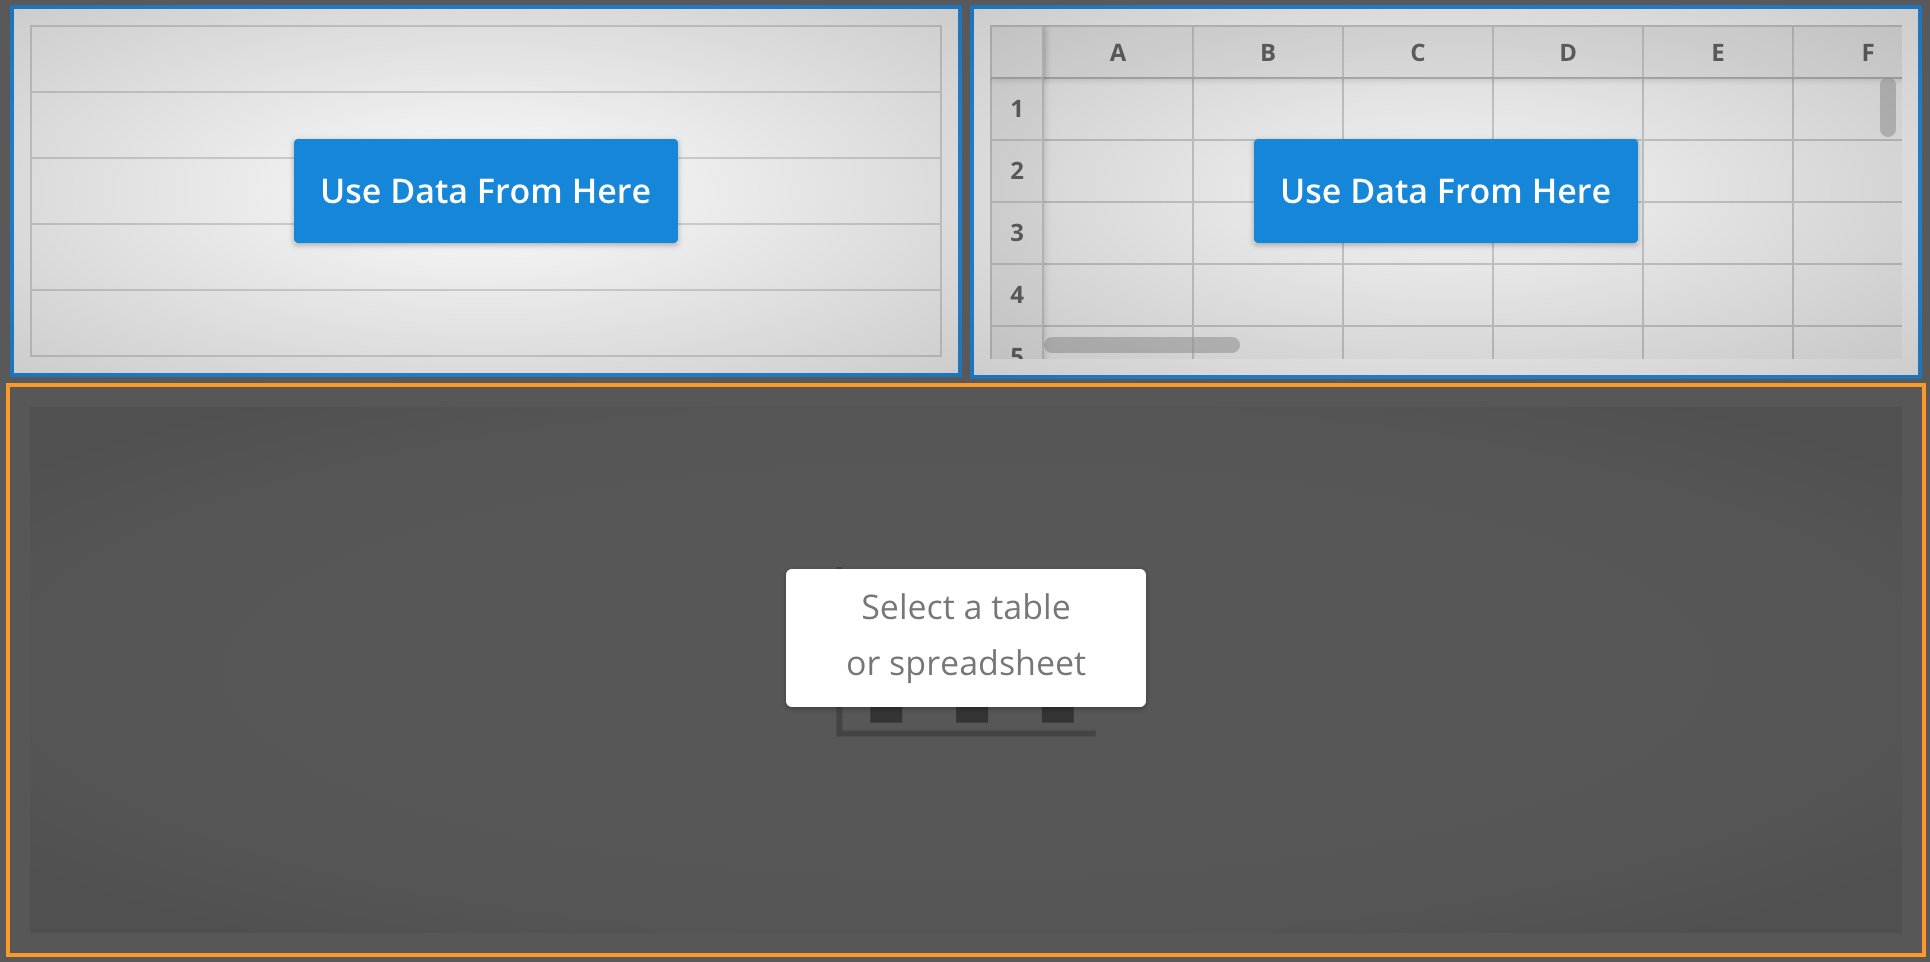Viewport: 1930px width, 962px height.
Task: Select column header C
Action: [1416, 52]
